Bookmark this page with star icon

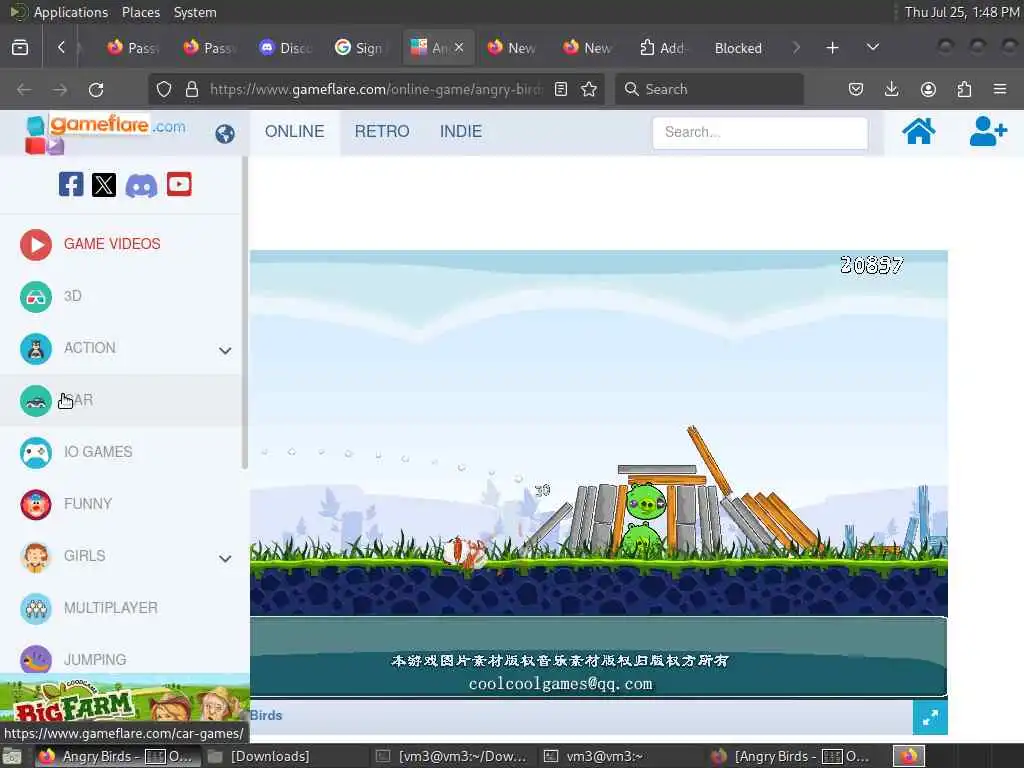tap(589, 89)
